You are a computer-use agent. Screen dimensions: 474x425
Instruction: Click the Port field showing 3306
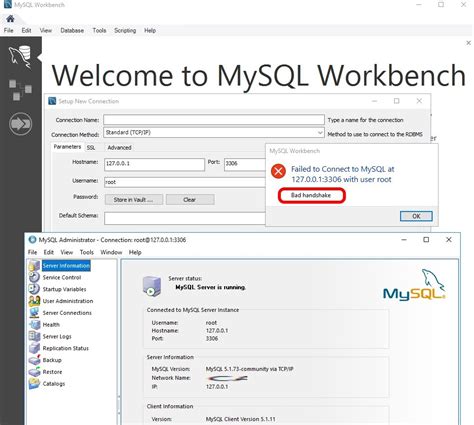(245, 164)
